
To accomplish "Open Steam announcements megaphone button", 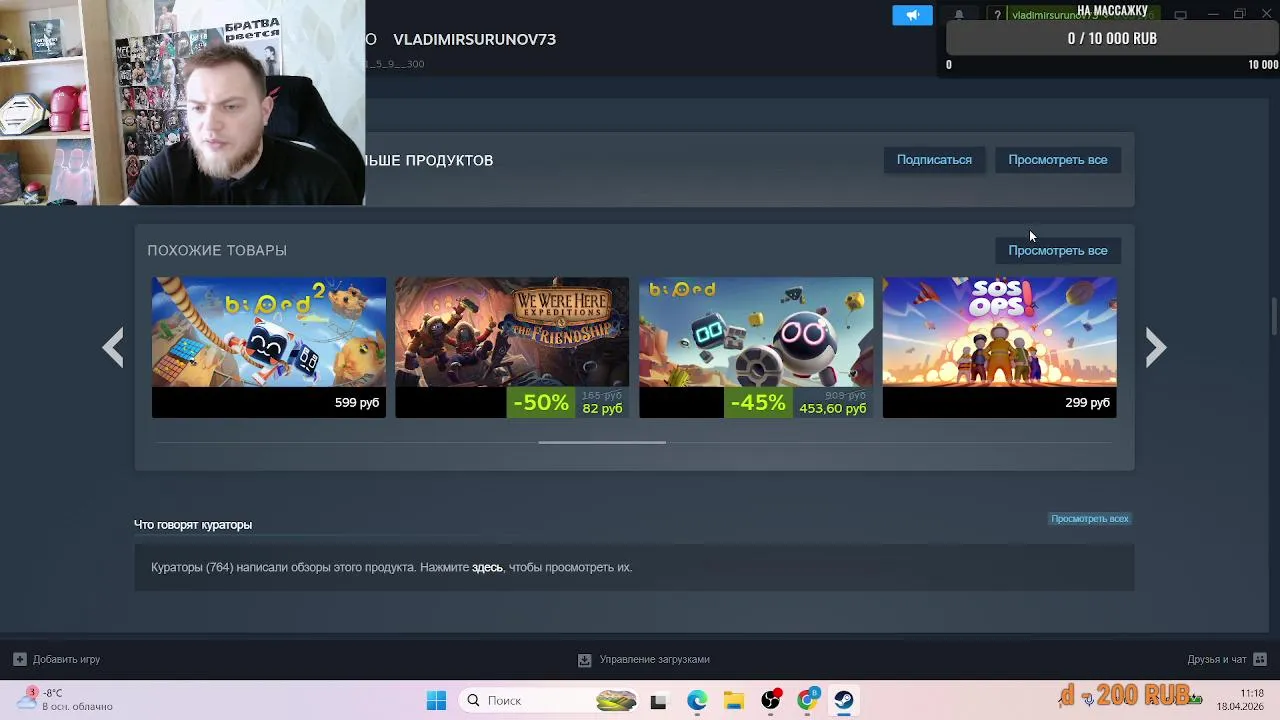I will pos(912,15).
